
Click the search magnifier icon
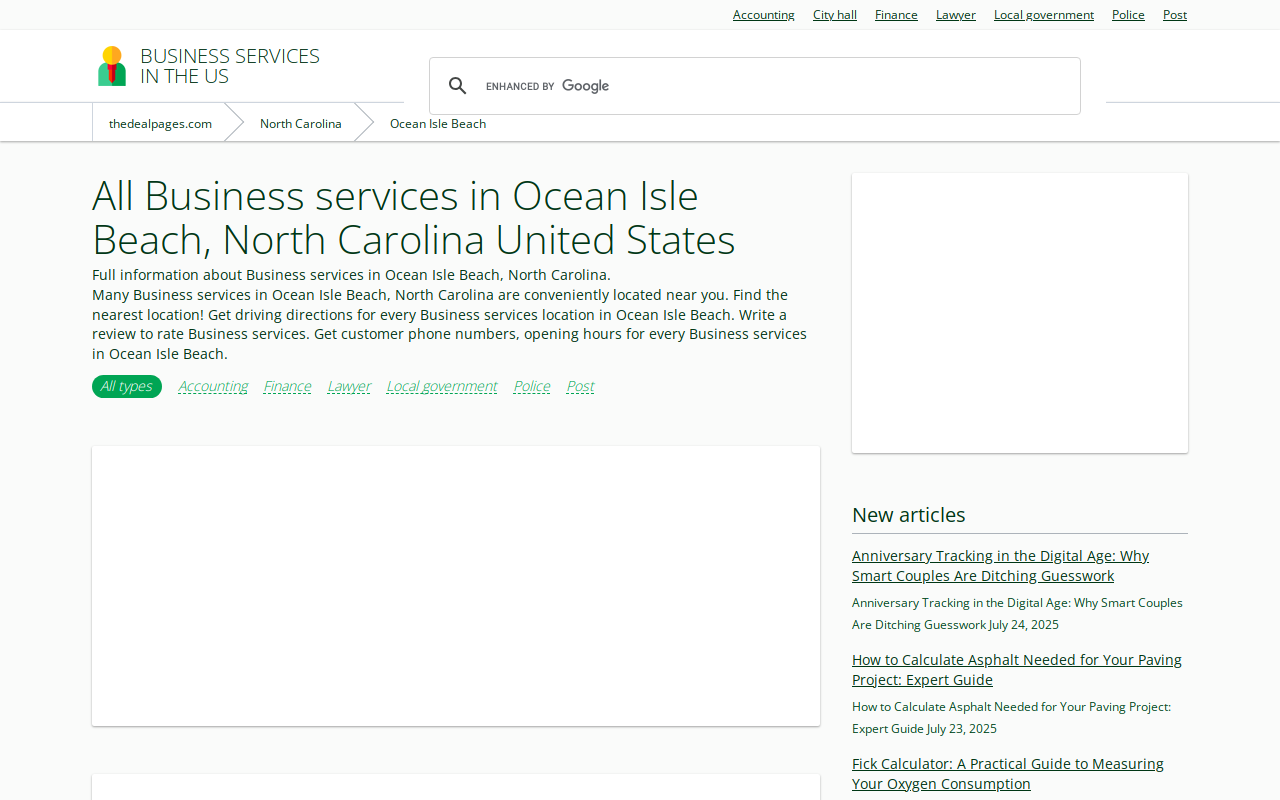[458, 86]
